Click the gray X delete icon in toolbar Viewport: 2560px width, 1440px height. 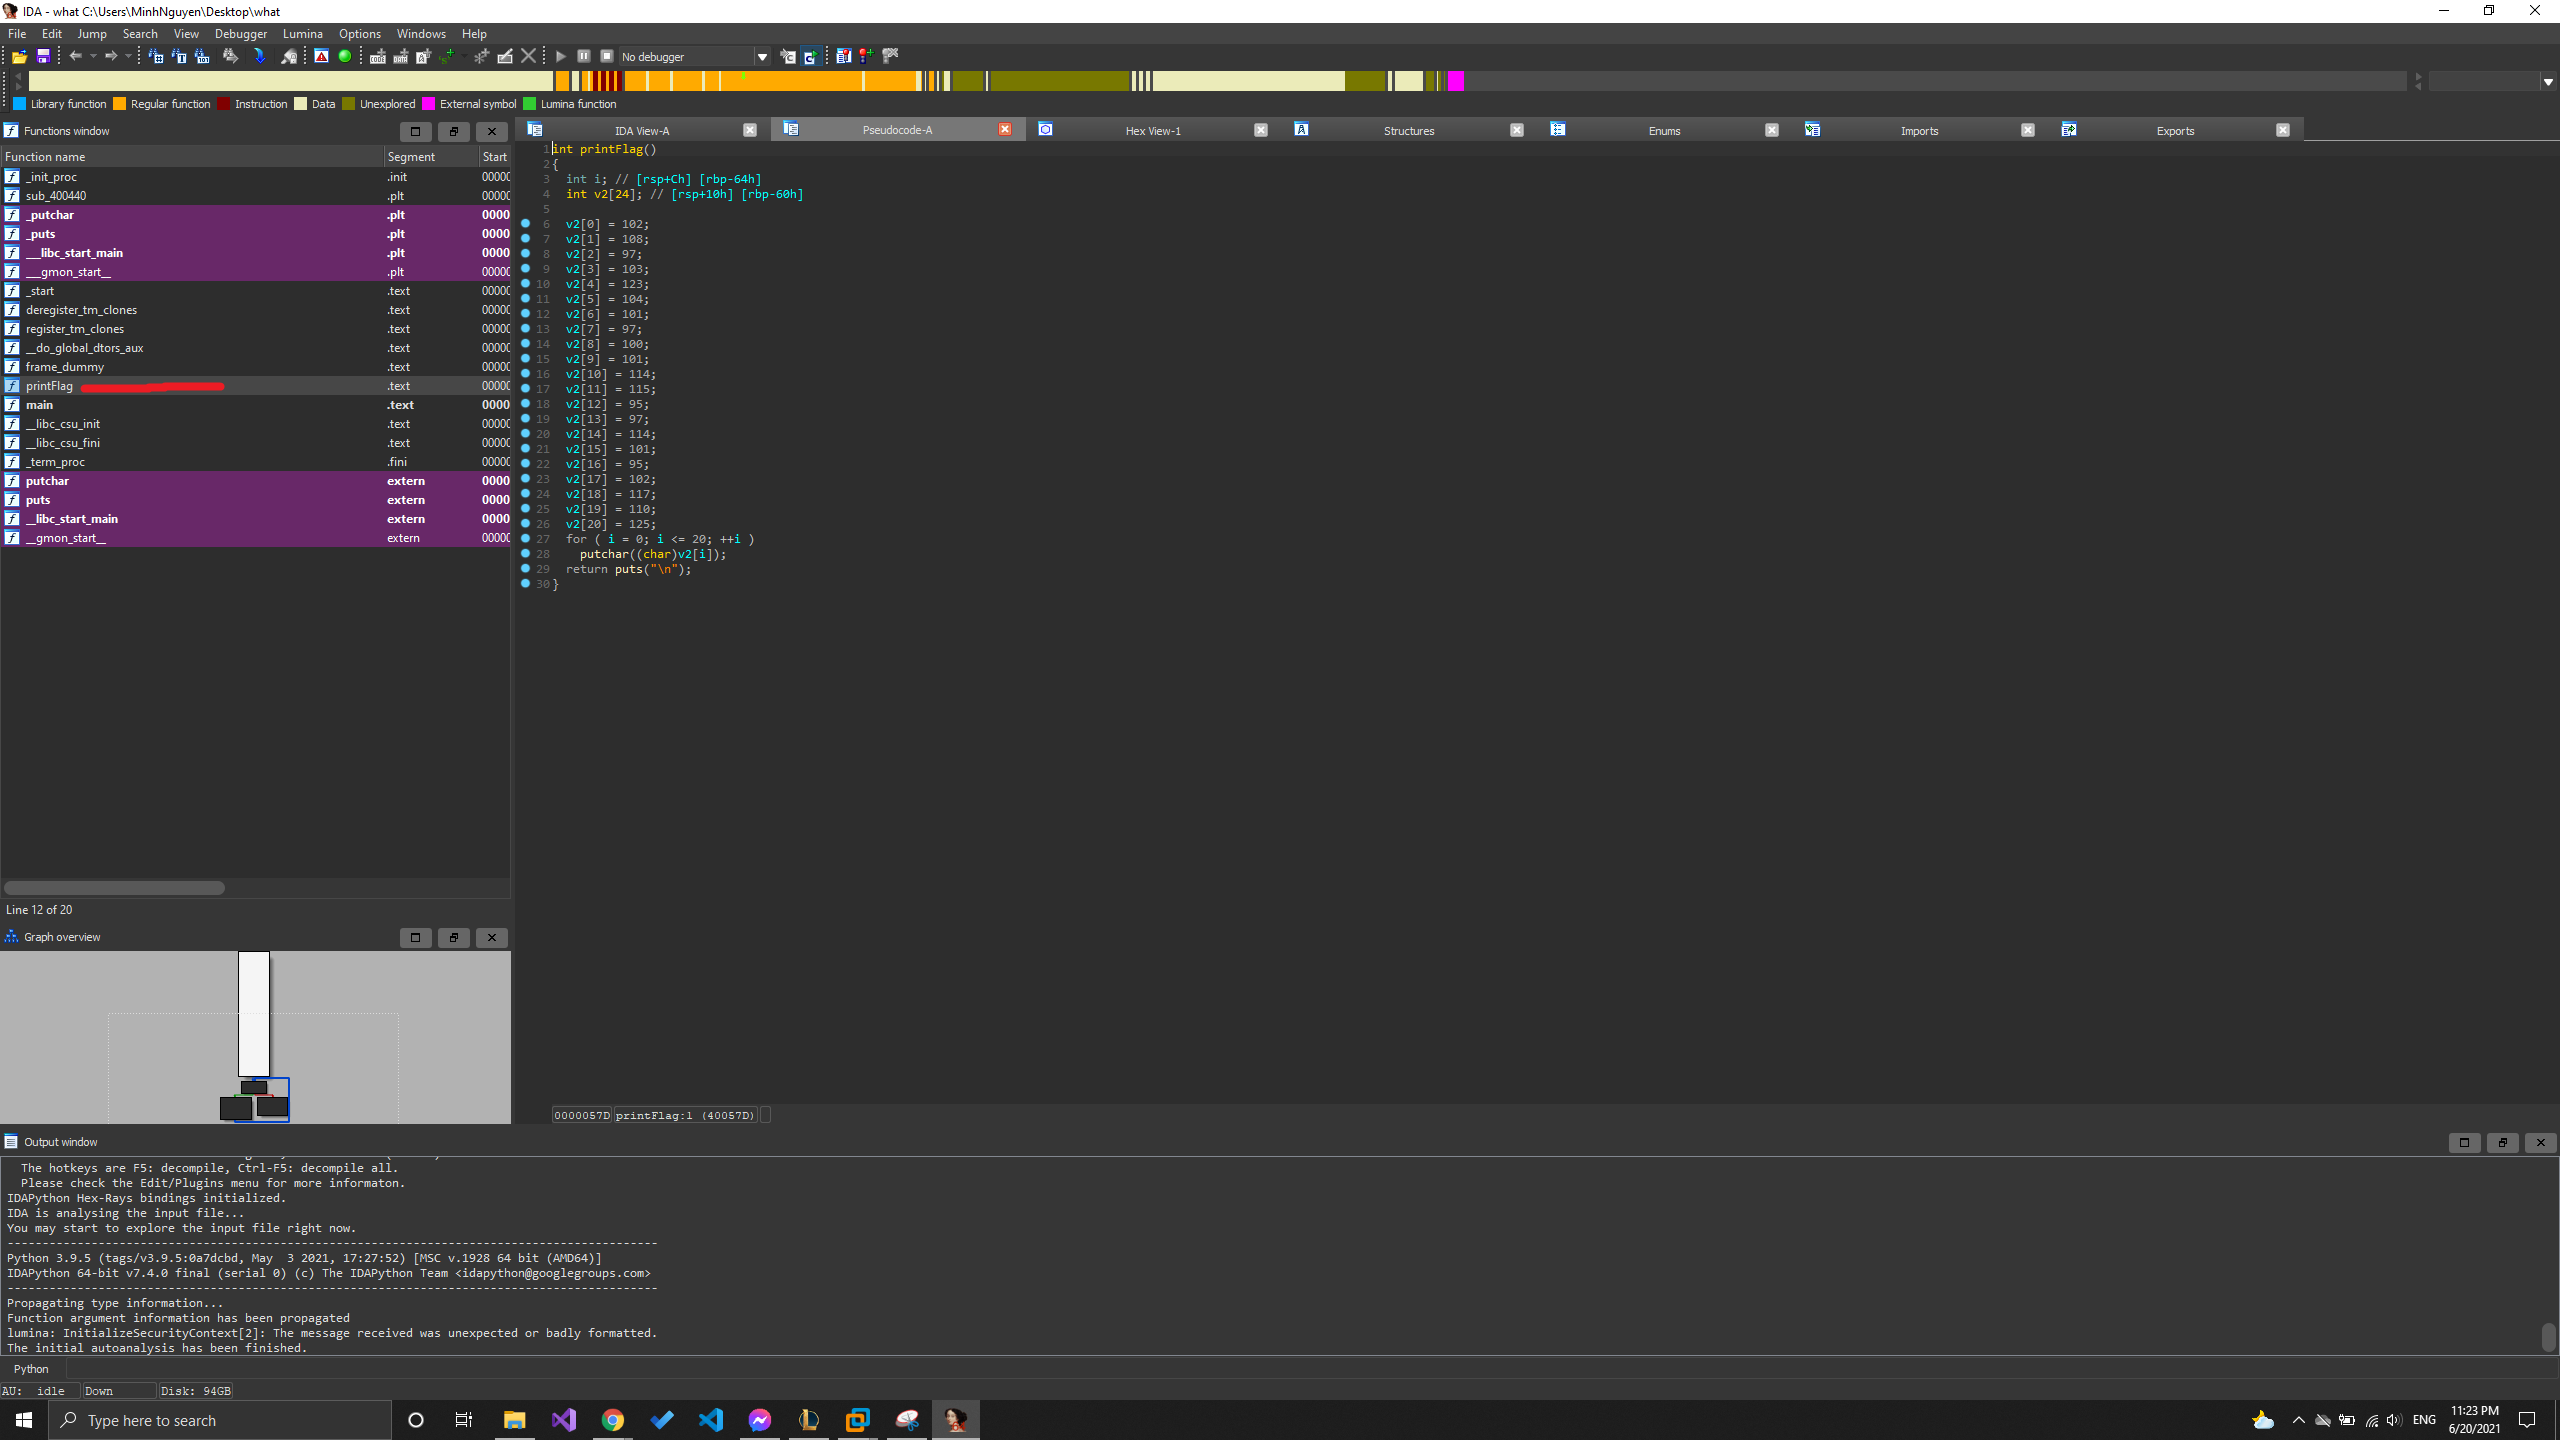529,57
